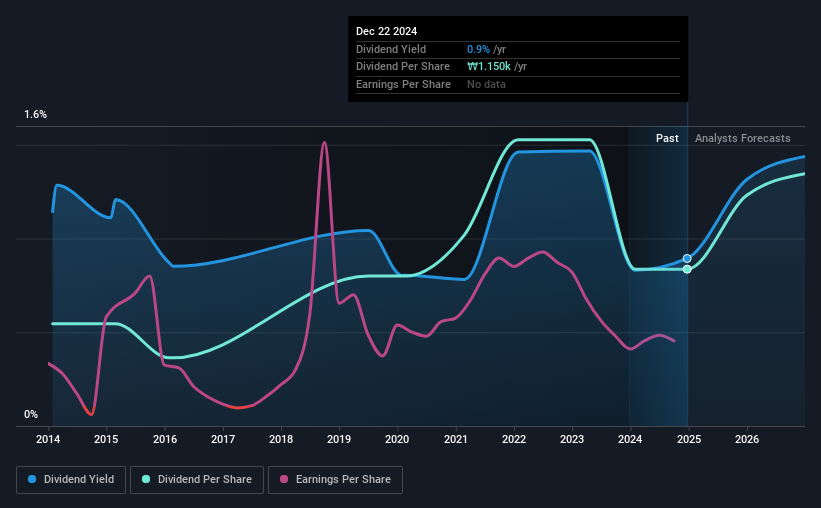Click the 0.9% dividend yield value in tooltip
Viewport: 821px width, 508px height.
click(x=478, y=49)
